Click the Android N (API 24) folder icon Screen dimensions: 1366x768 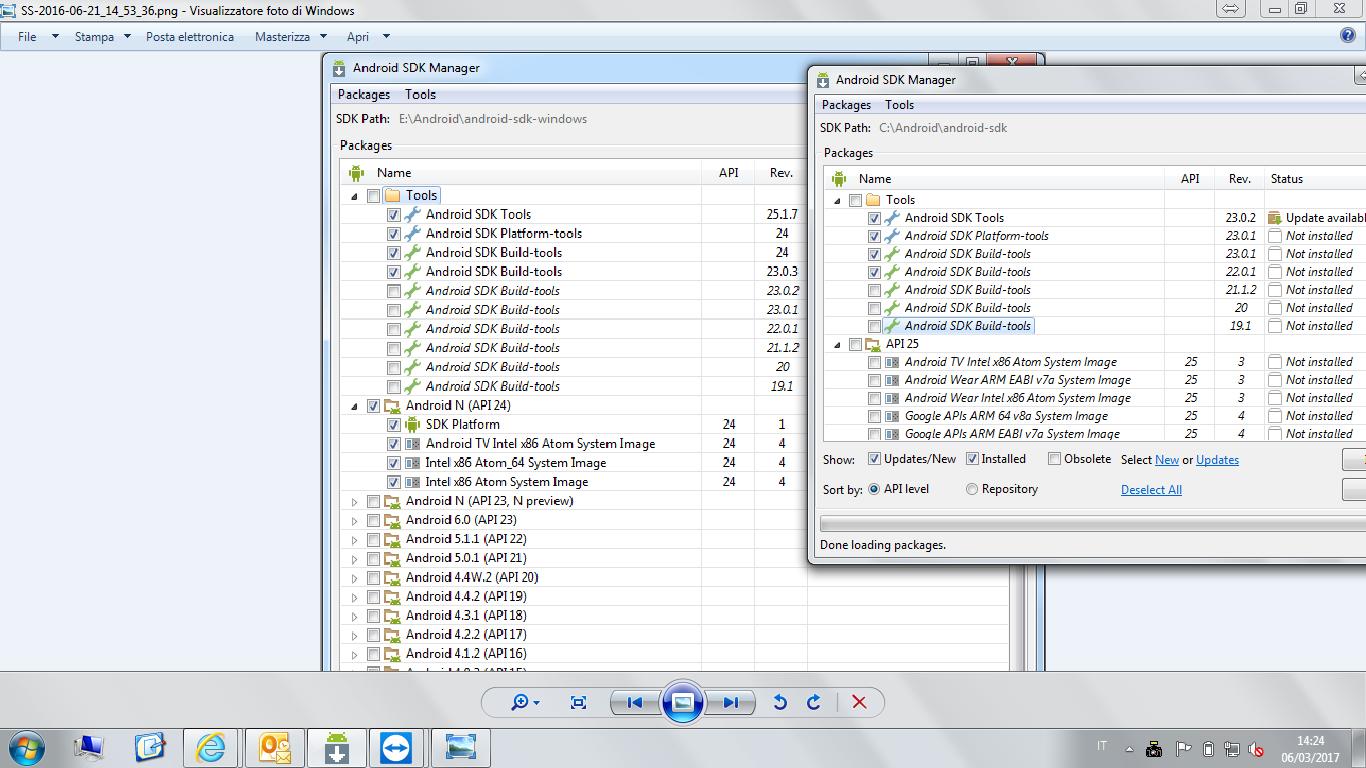coord(392,406)
